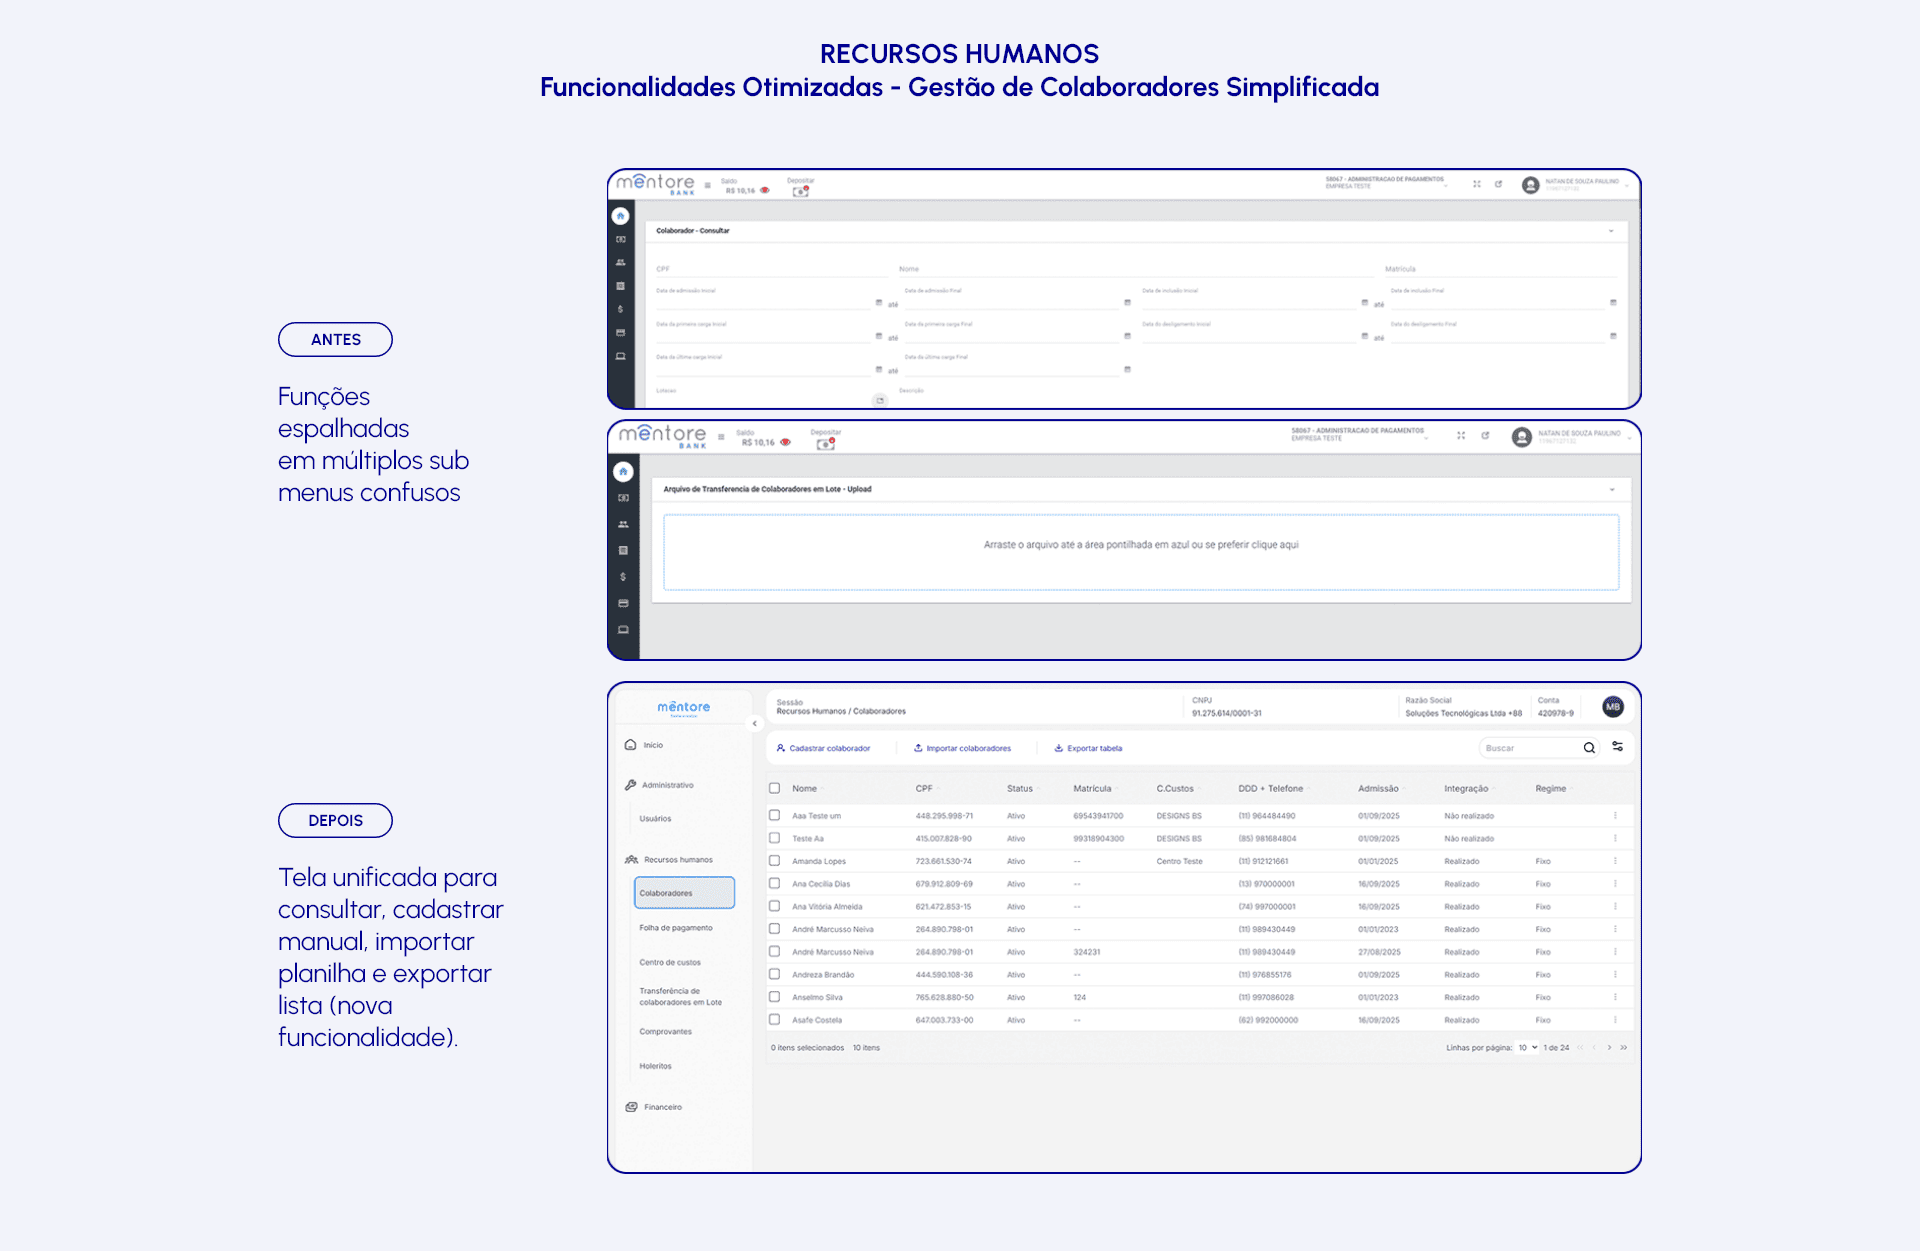Open Folha de pagamento sidebar item

tap(676, 928)
